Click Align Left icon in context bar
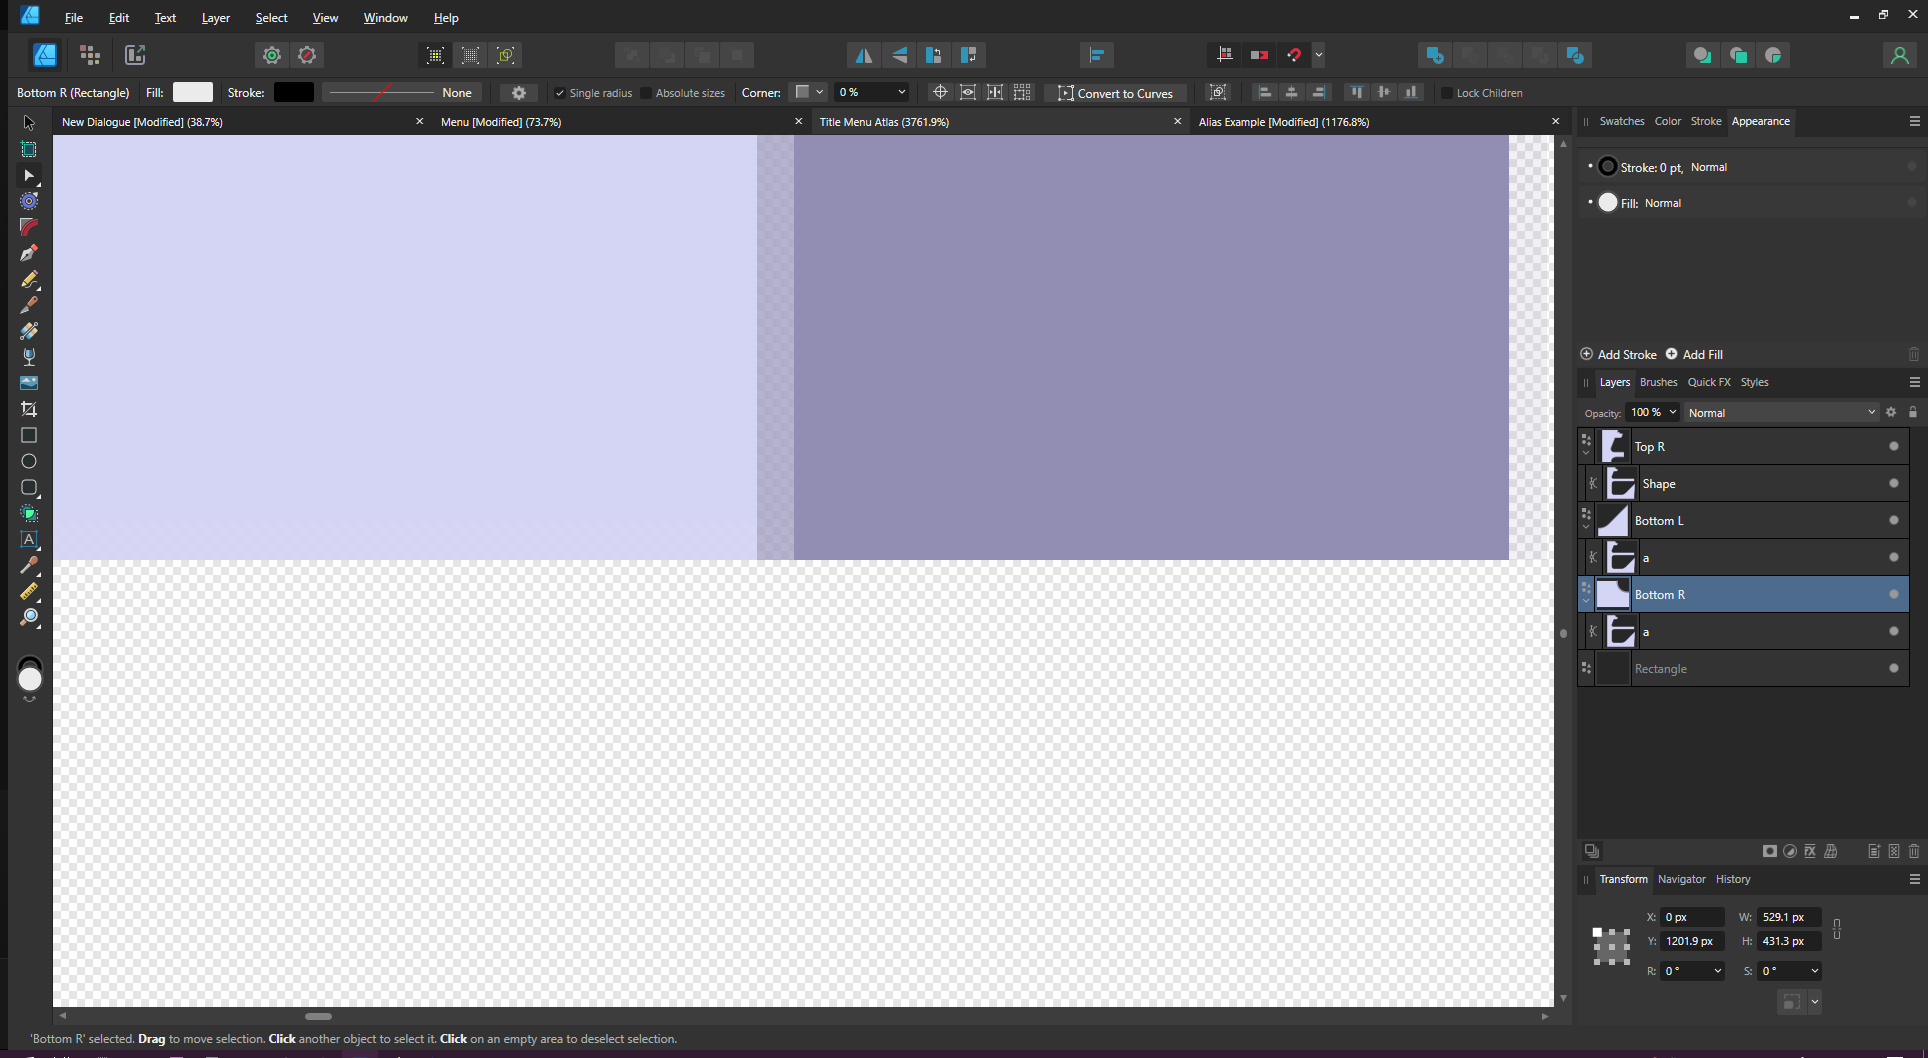The width and height of the screenshot is (1928, 1058). point(1264,92)
